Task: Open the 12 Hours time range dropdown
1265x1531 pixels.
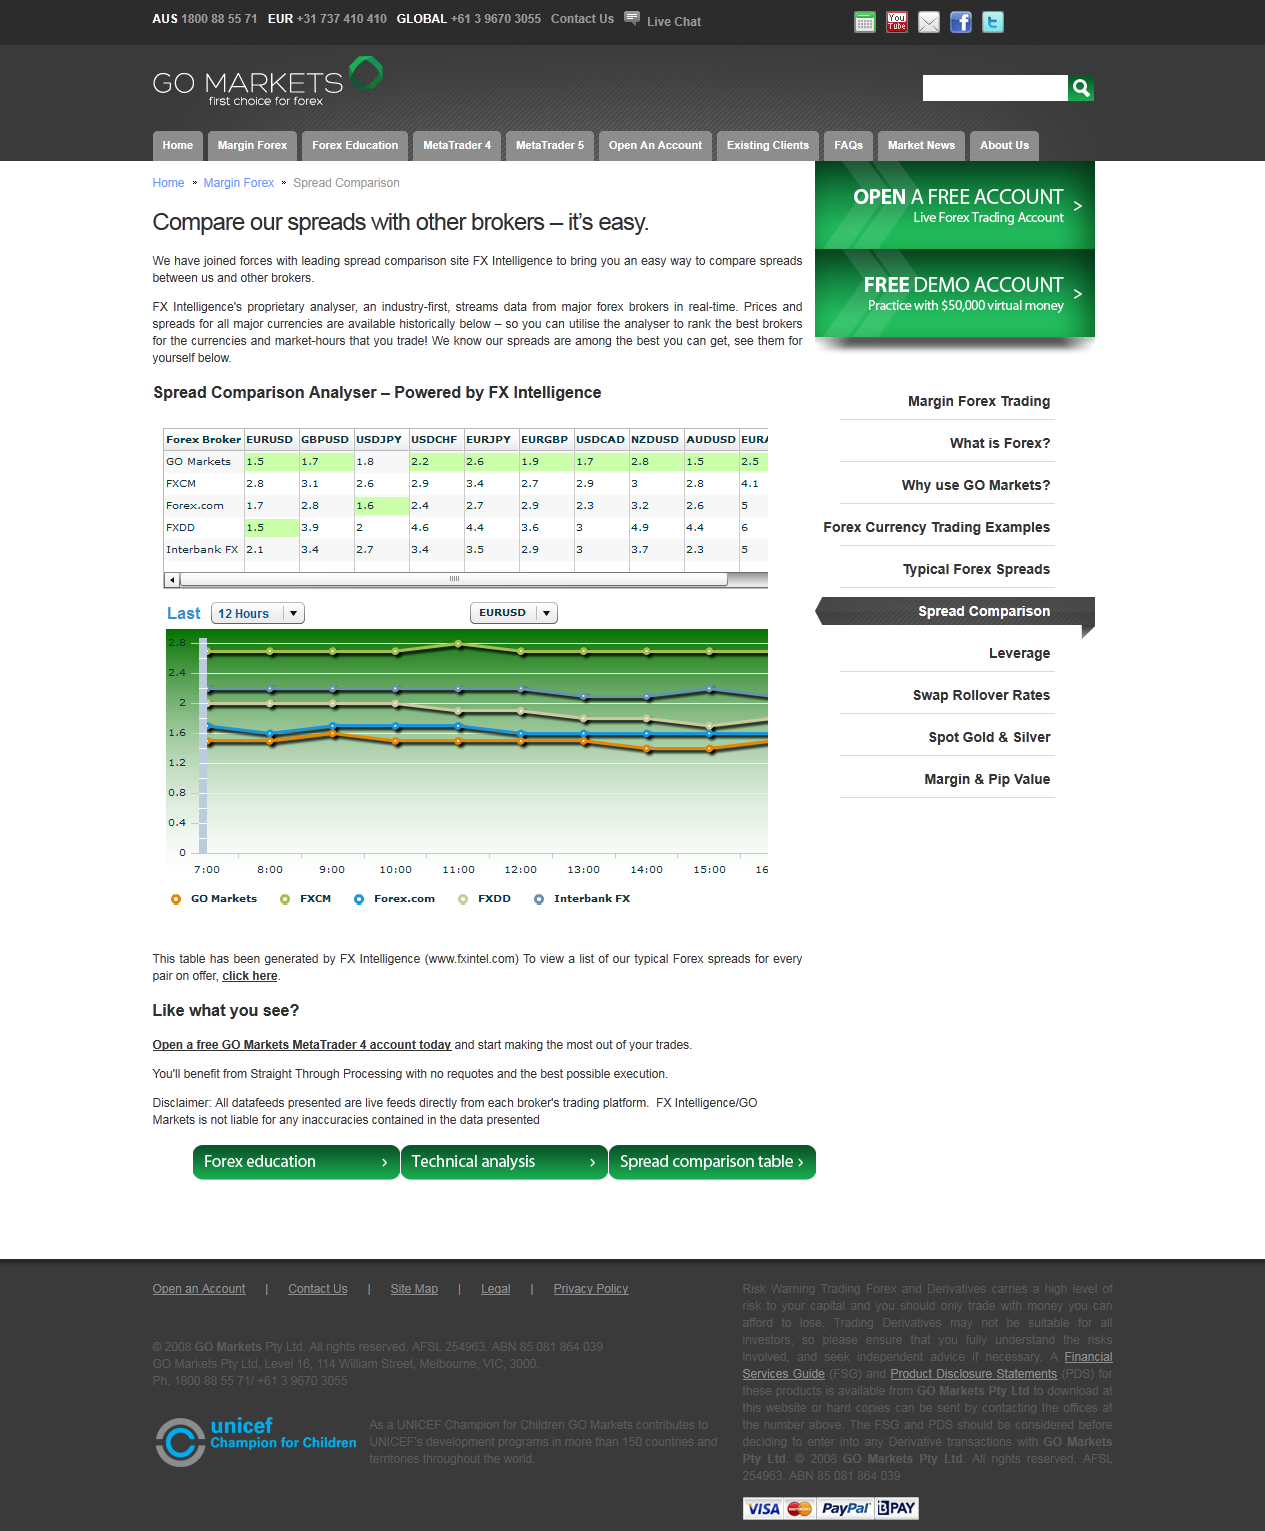Action: [x=258, y=613]
